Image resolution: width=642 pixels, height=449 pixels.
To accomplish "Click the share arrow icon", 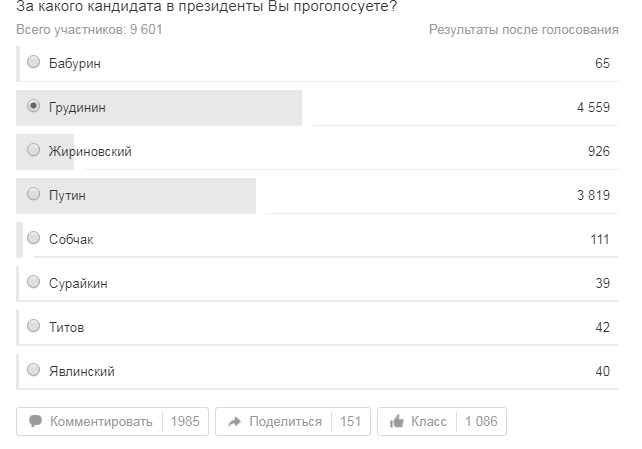I will point(234,422).
